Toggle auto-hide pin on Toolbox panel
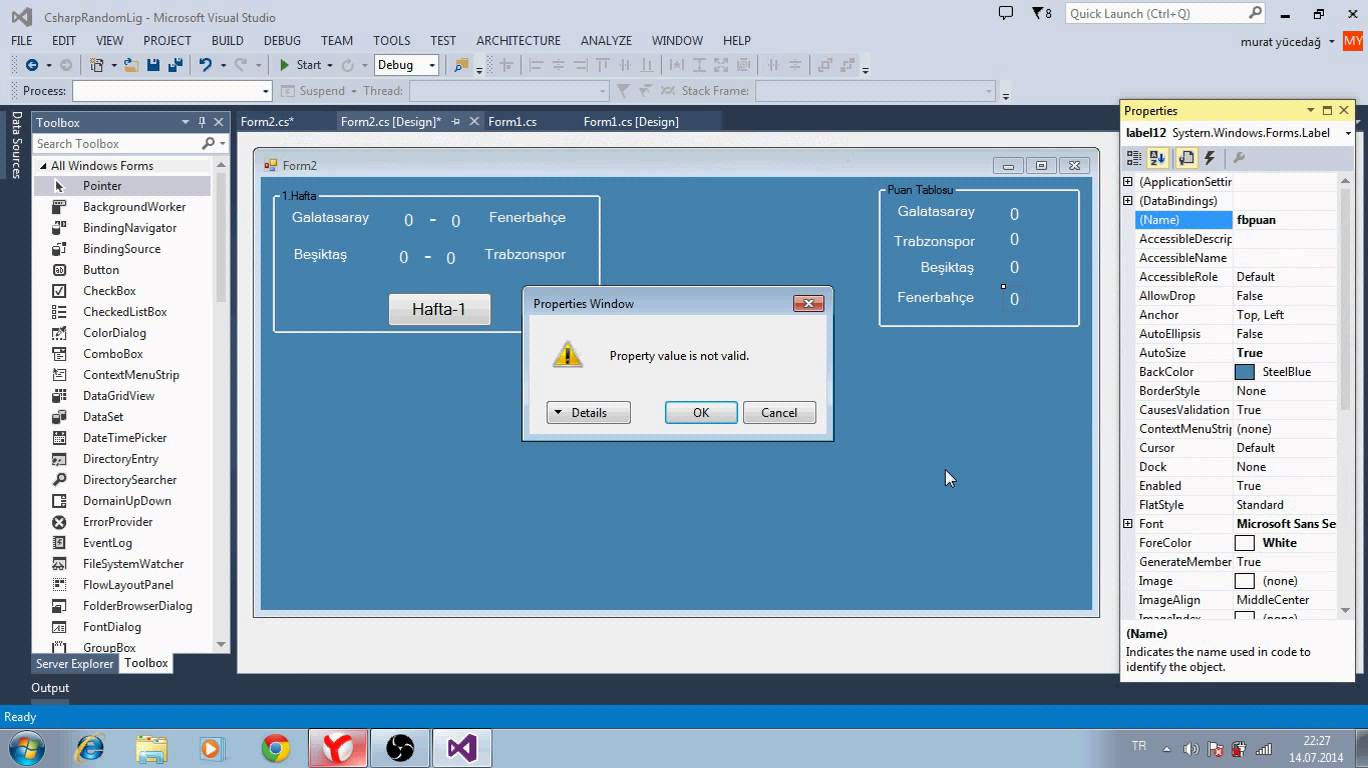 pyautogui.click(x=202, y=122)
